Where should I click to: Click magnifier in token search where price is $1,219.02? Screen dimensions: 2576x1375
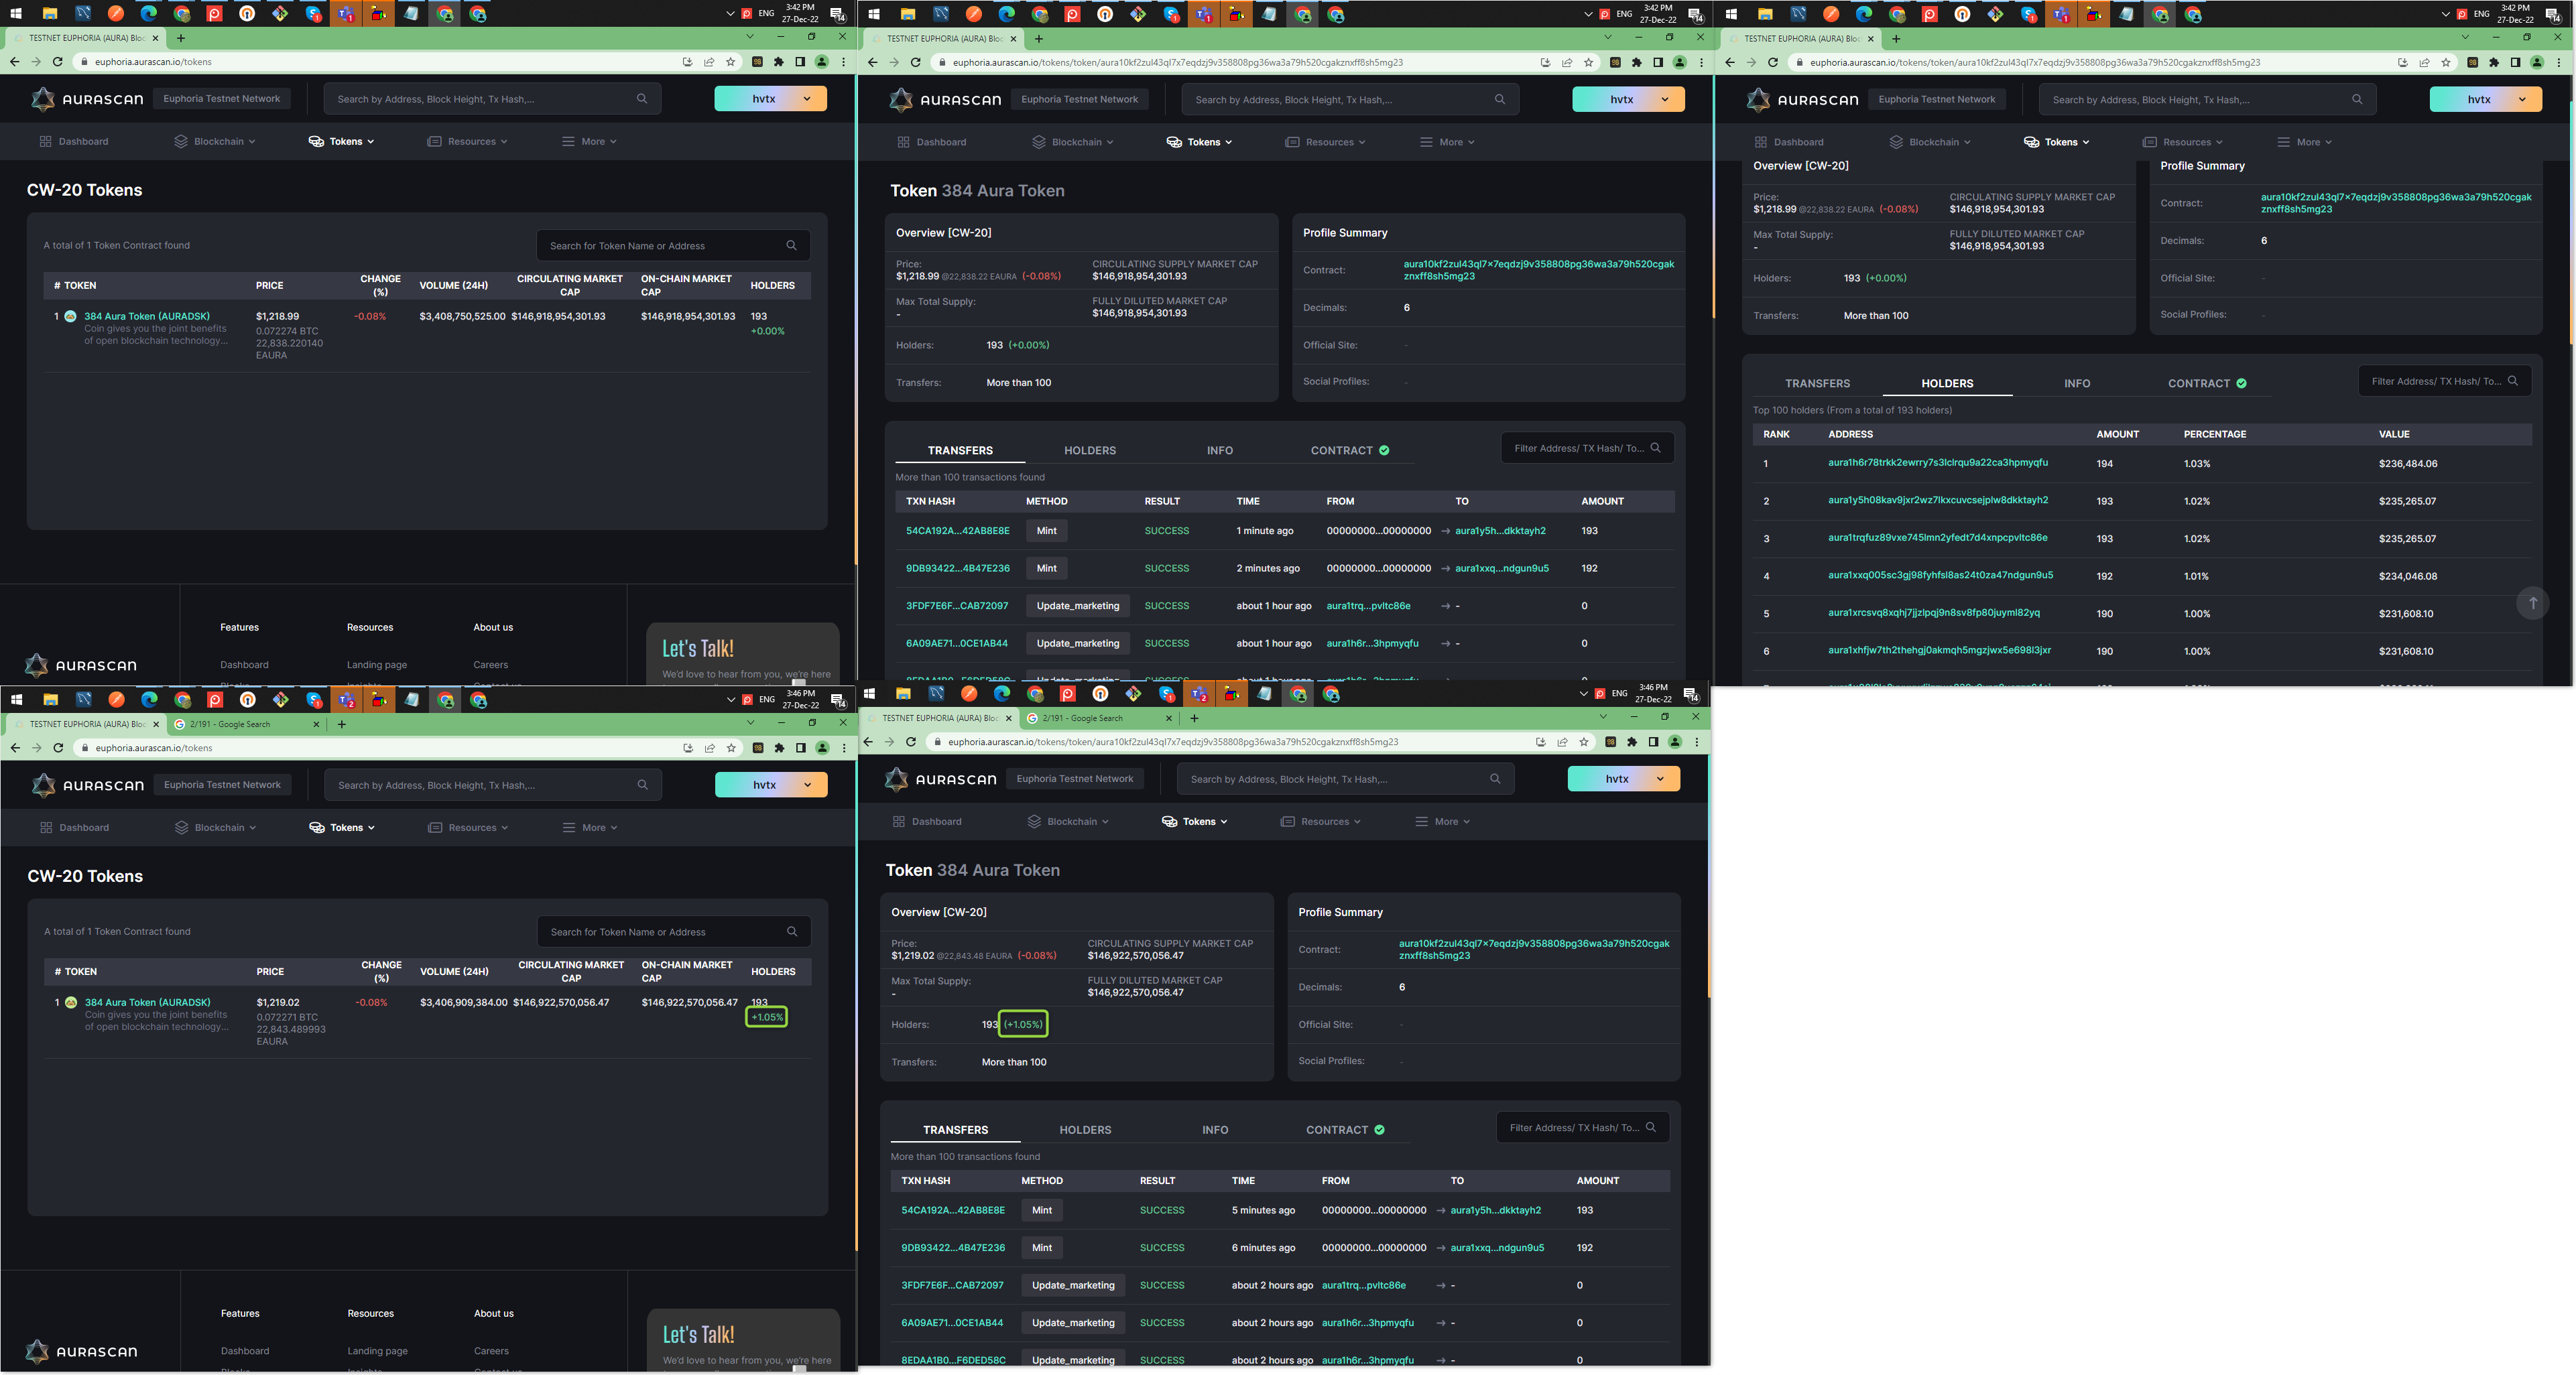(792, 931)
